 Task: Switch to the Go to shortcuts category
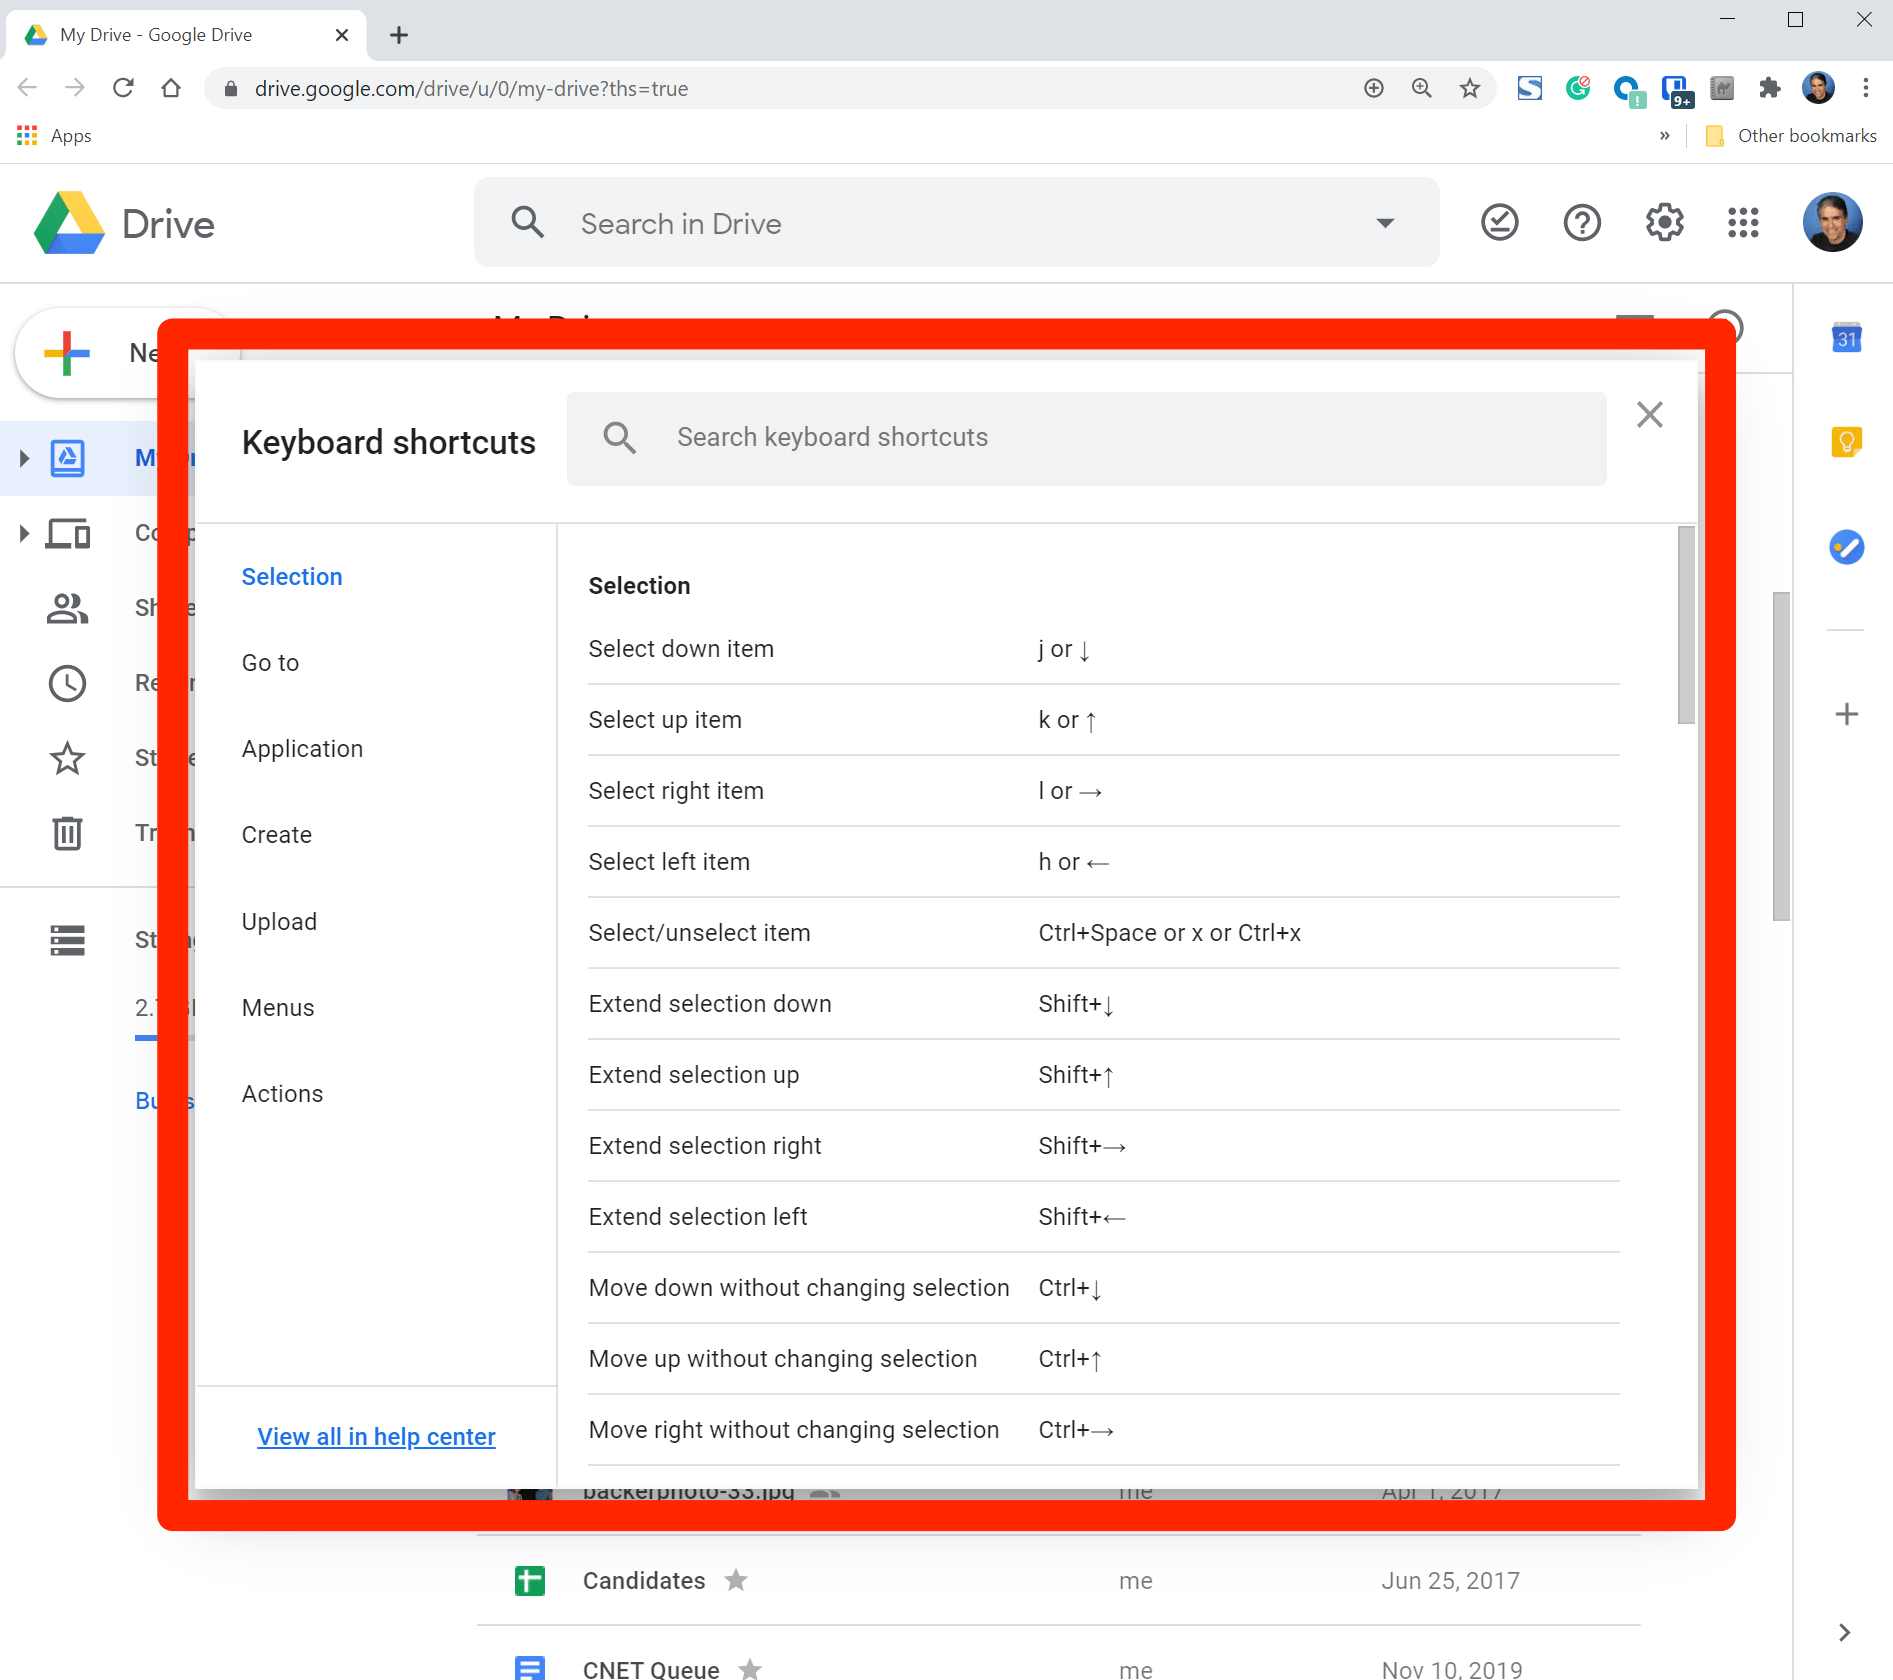point(270,662)
